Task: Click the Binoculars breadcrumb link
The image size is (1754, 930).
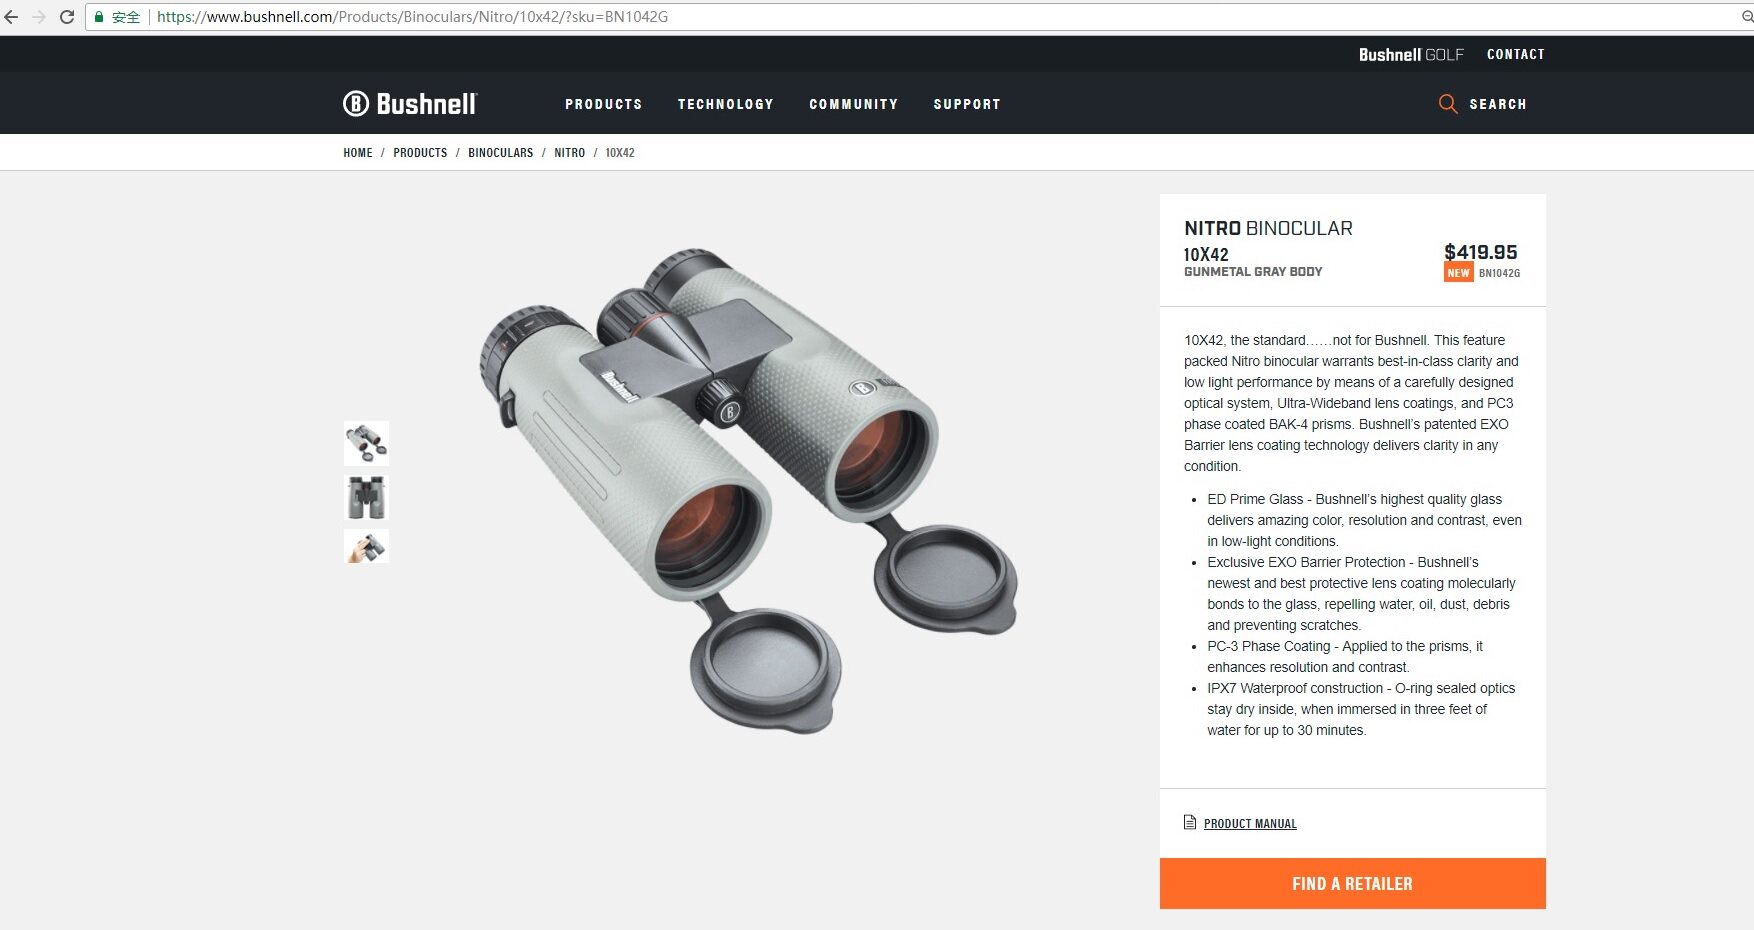Action: pyautogui.click(x=500, y=153)
